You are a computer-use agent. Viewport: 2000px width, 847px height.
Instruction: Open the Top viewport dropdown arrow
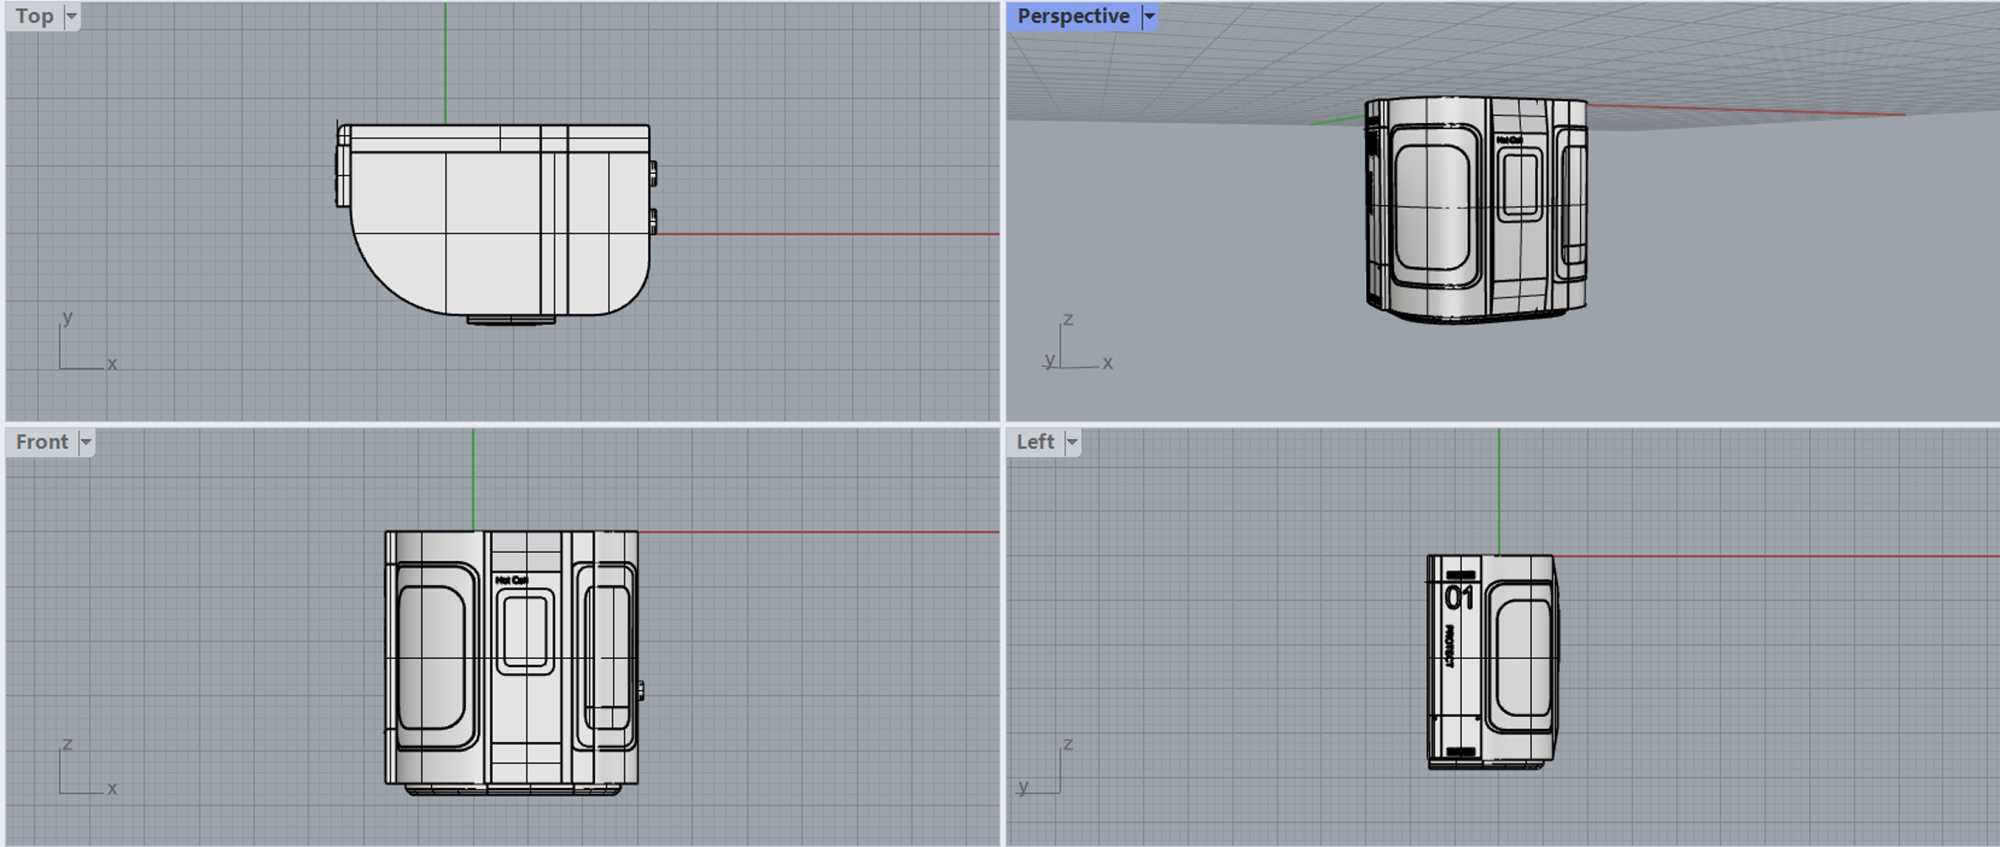[71, 16]
